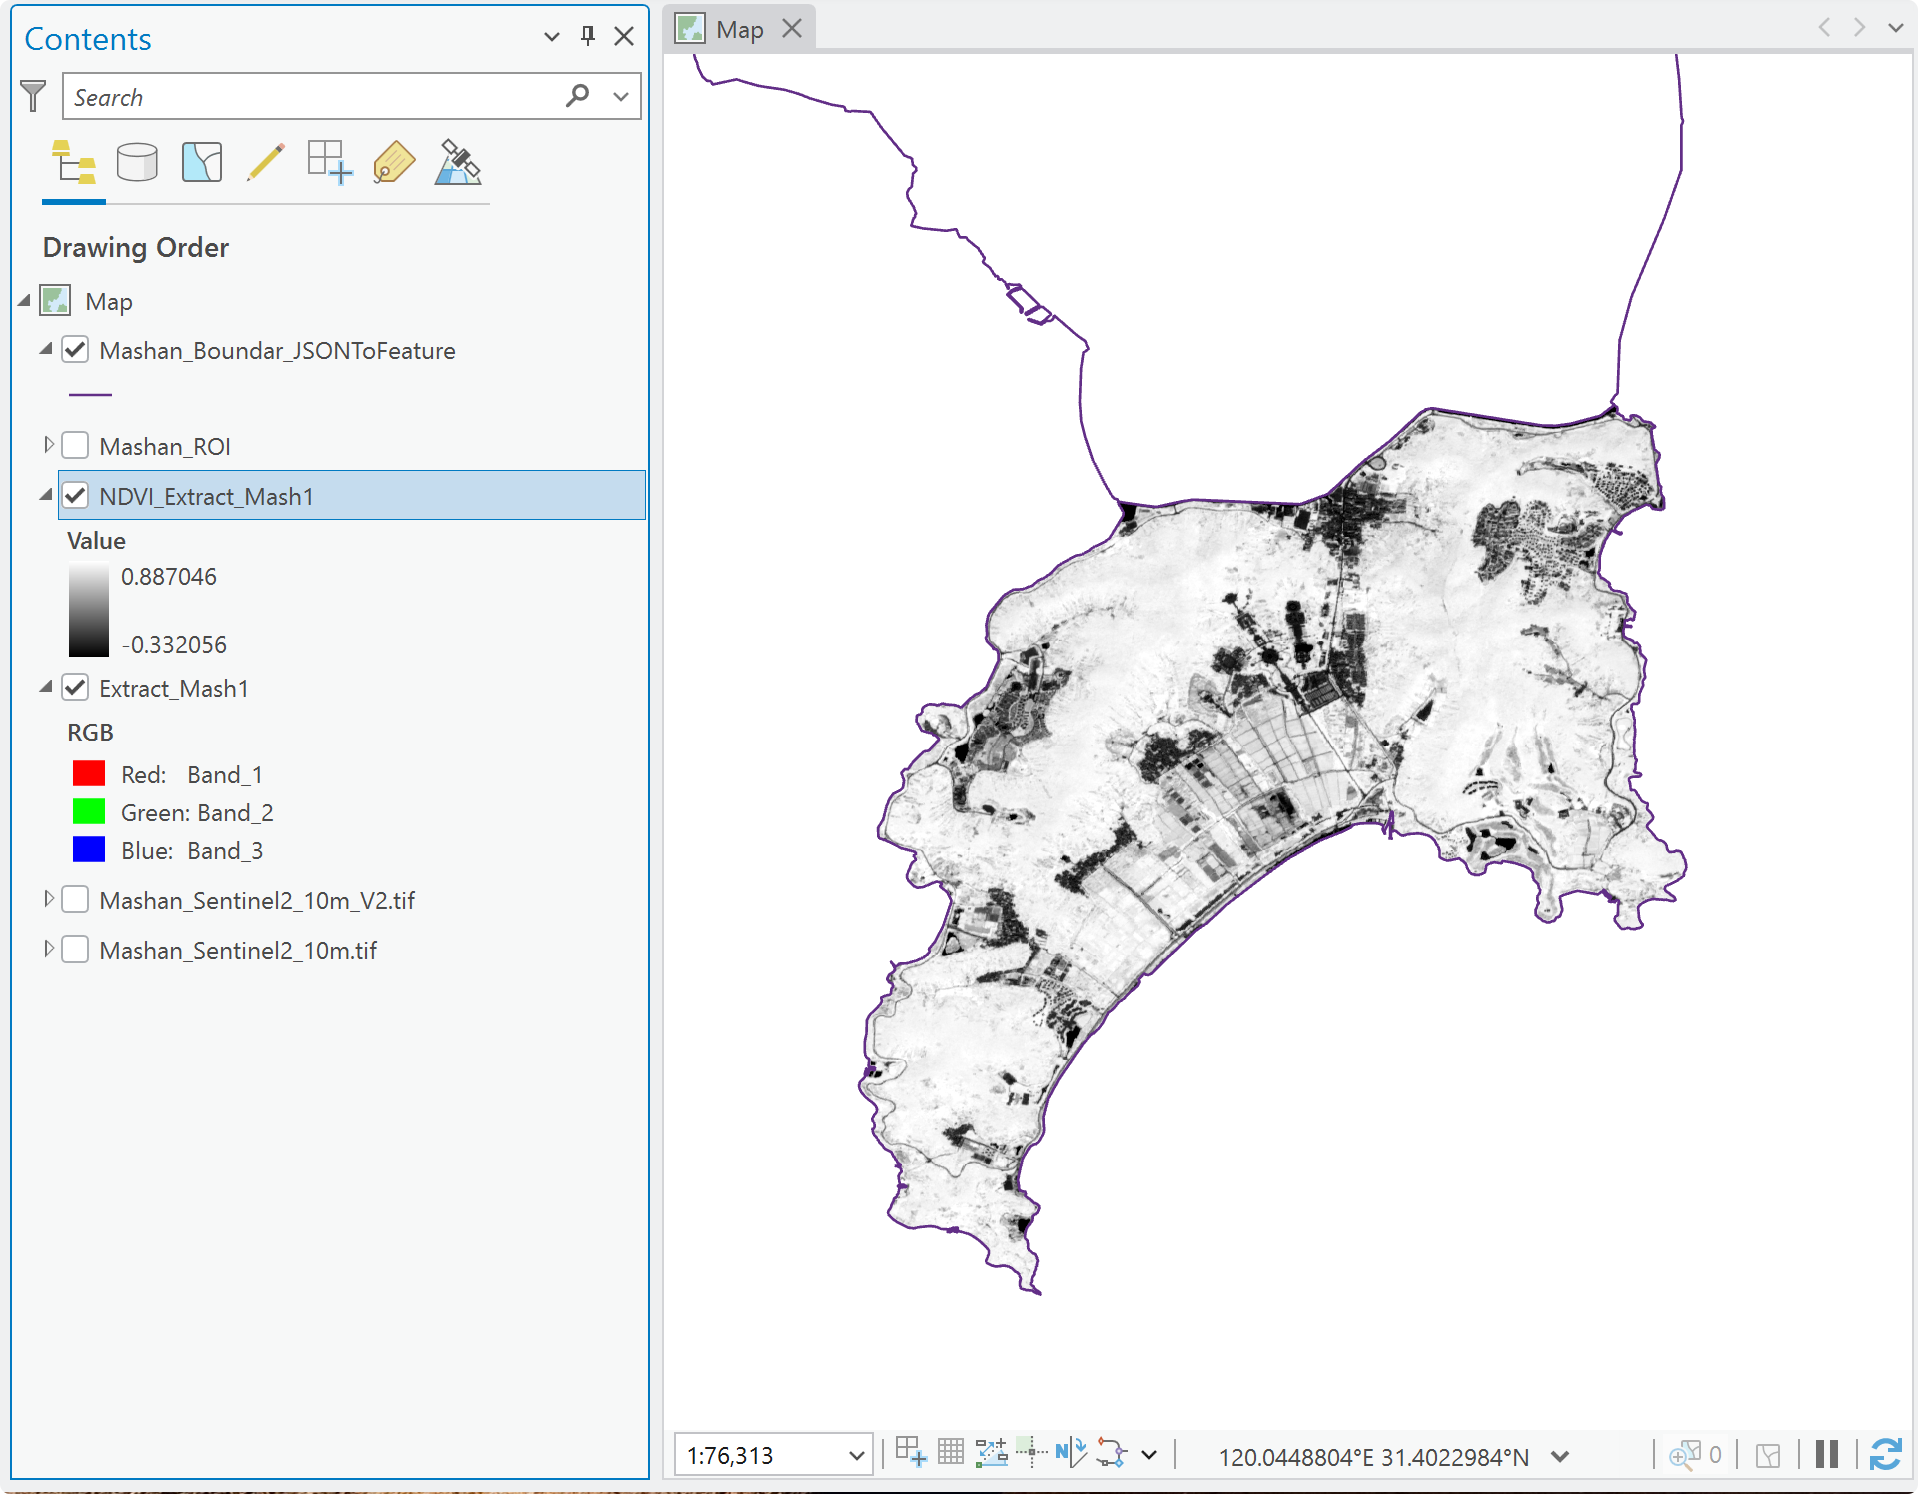Click List By Snapping icon
The image size is (1918, 1494).
[330, 162]
